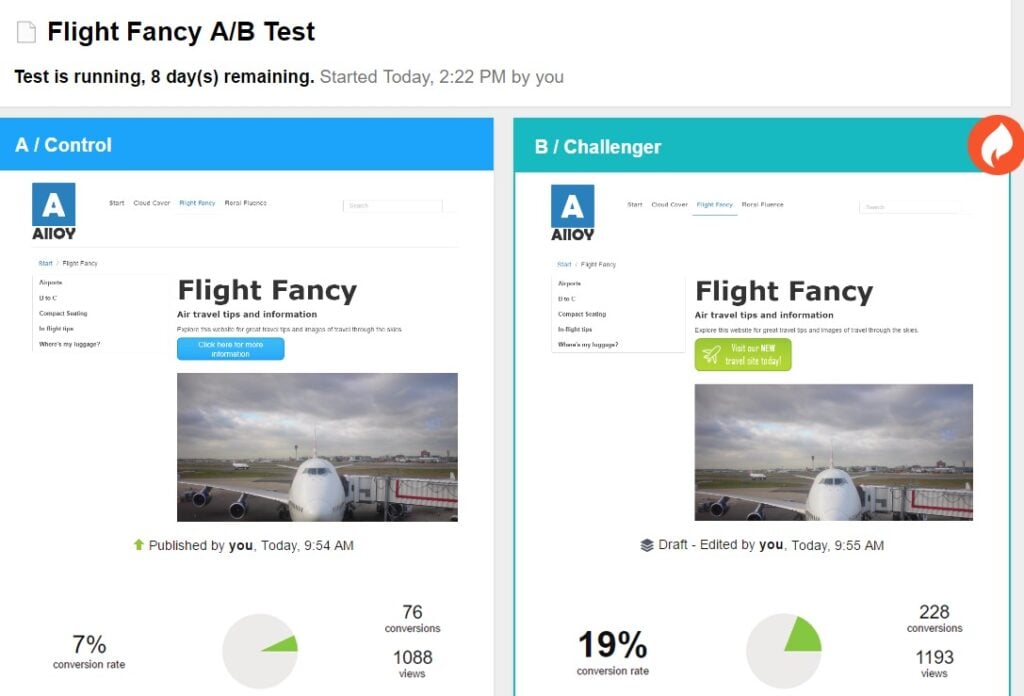This screenshot has width=1024, height=696.
Task: Select the Alloy logo in the Challenger preview
Action: pos(572,209)
